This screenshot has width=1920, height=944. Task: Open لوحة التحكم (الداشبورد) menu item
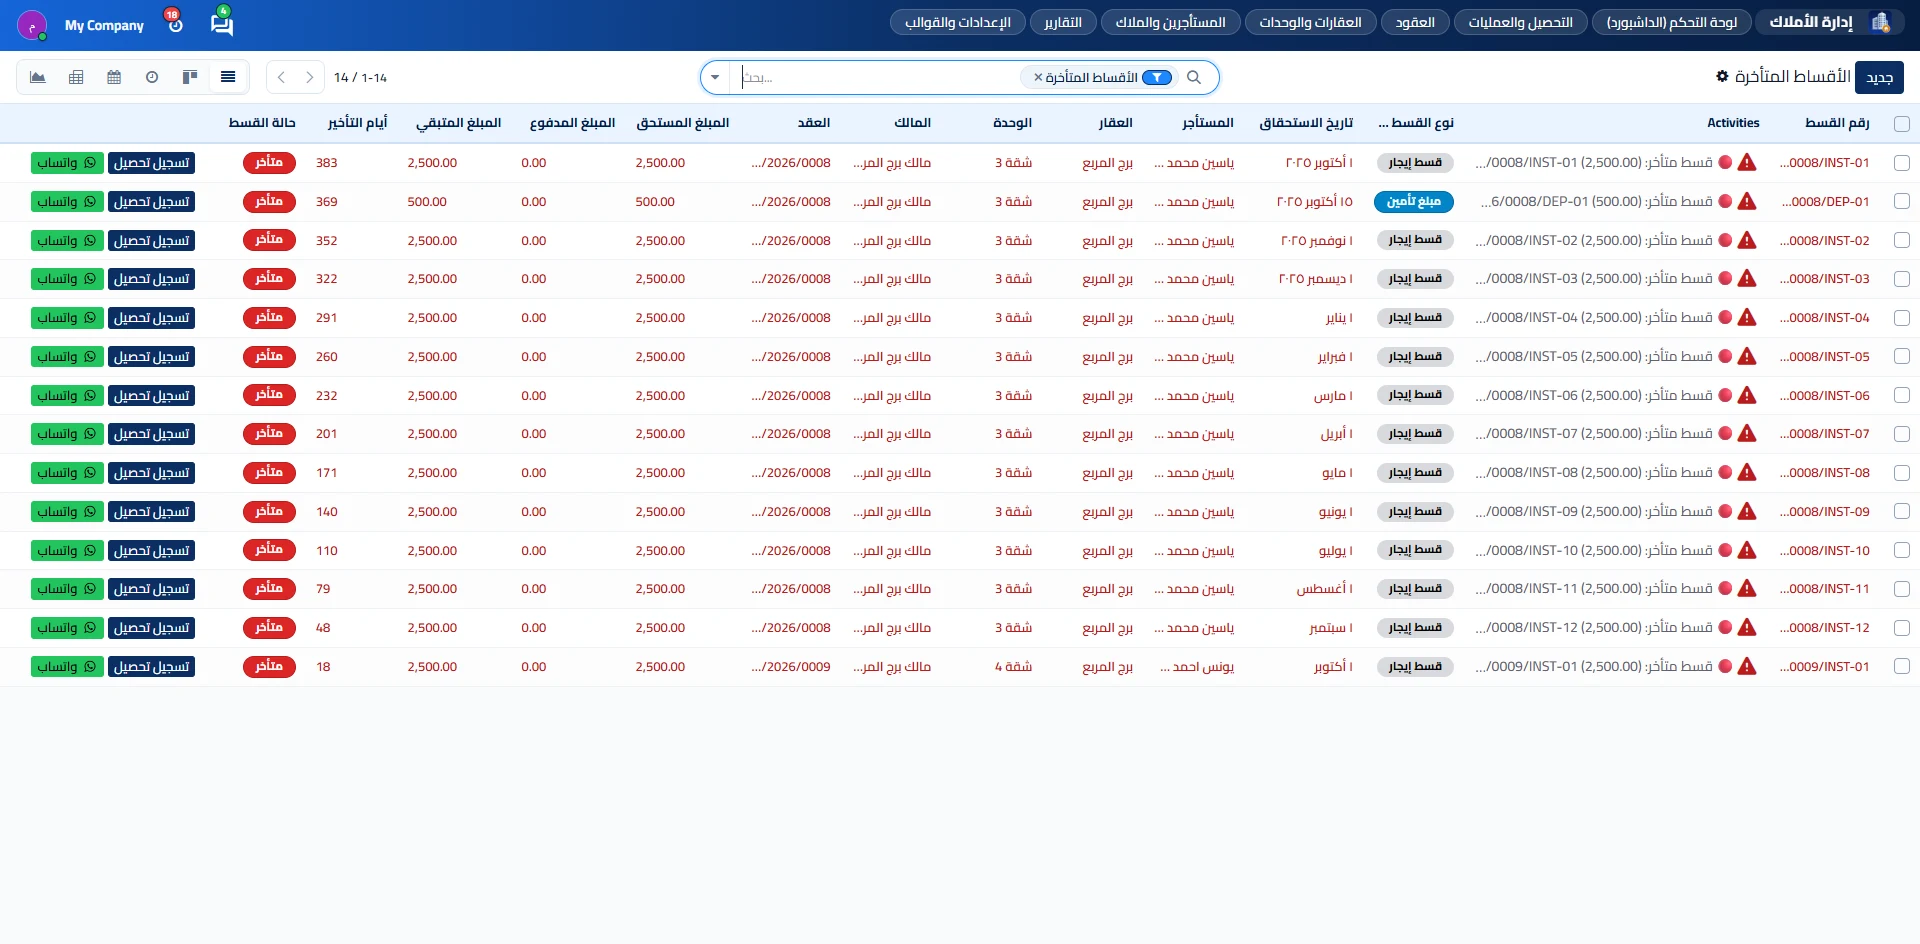point(1672,22)
